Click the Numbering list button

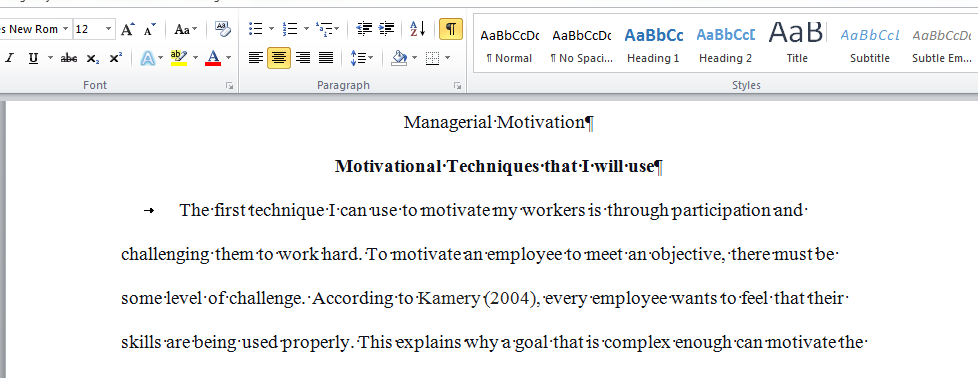pyautogui.click(x=290, y=29)
